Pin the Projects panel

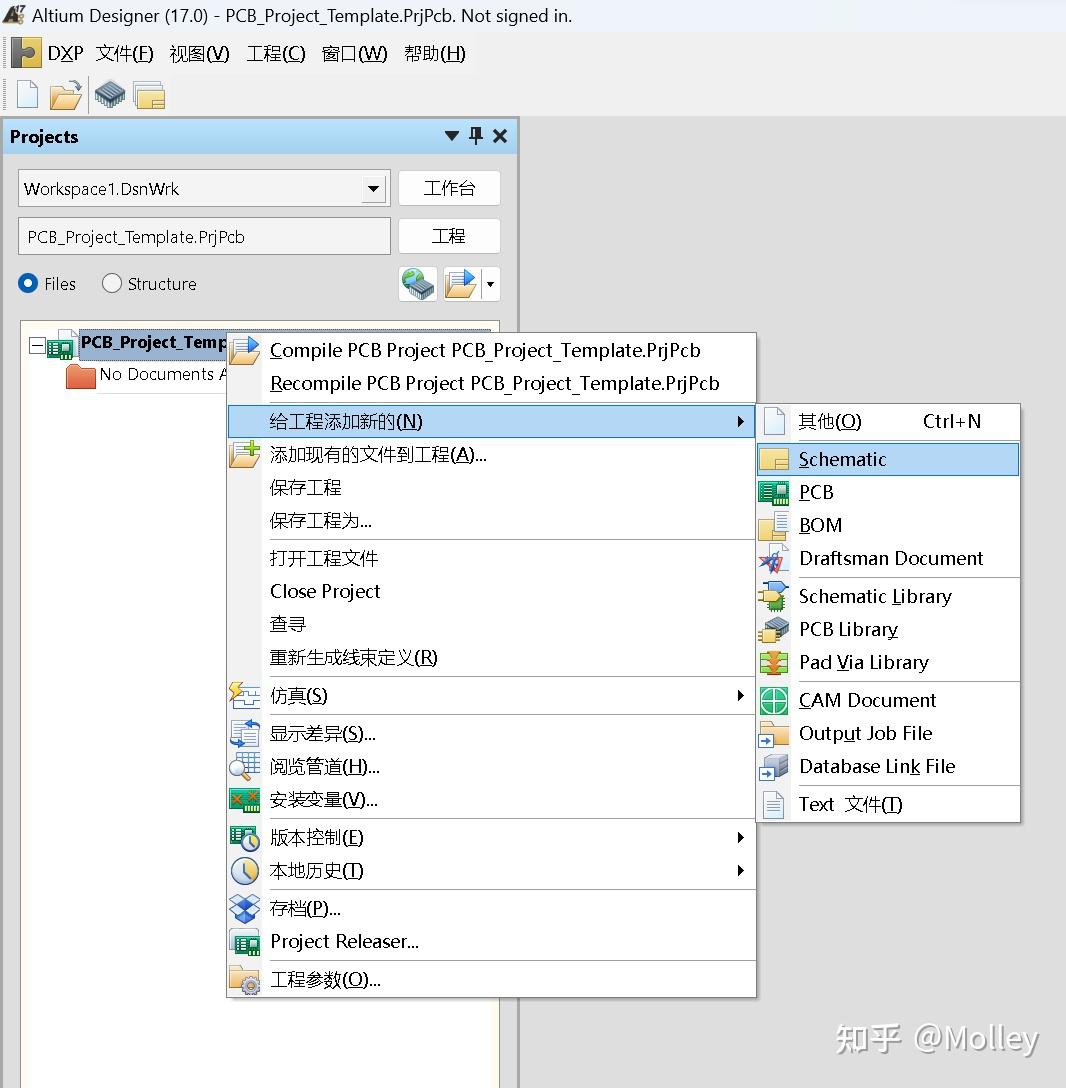475,136
